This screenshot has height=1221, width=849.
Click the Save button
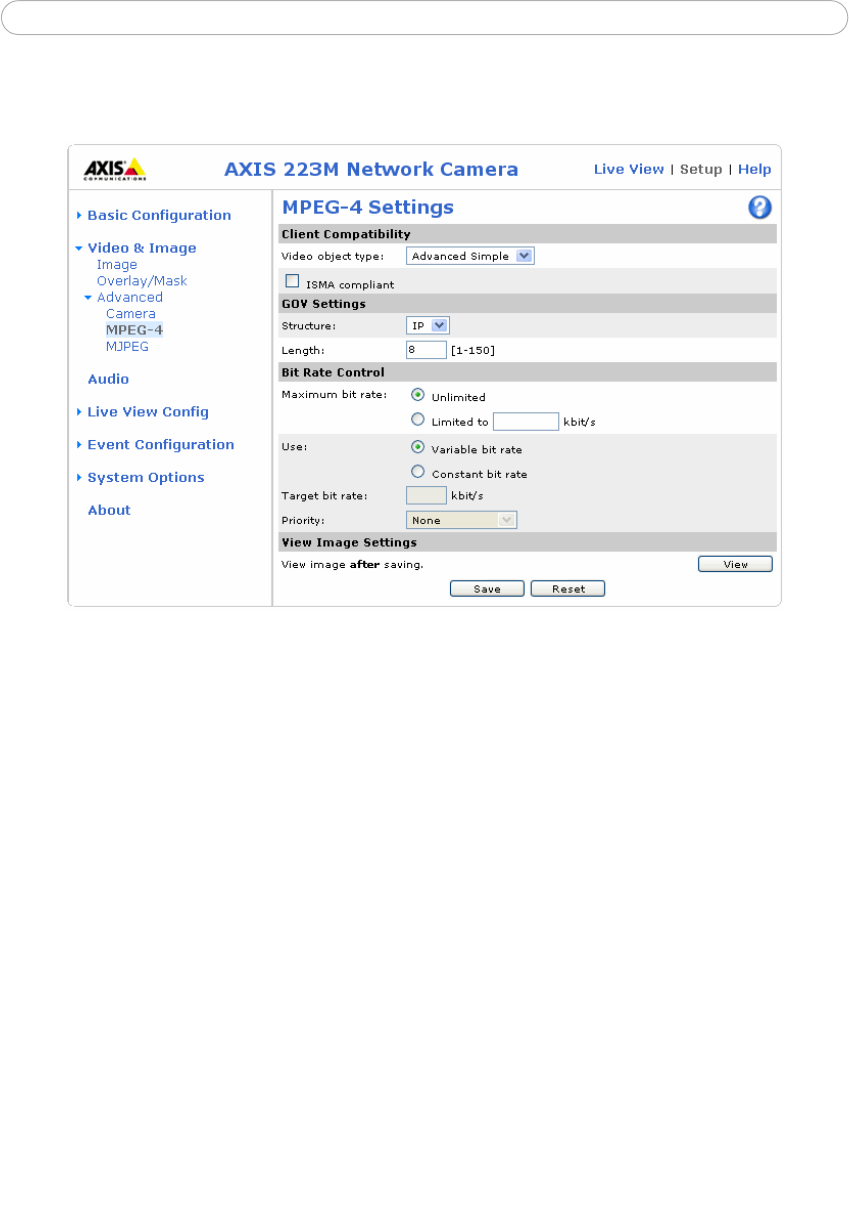pos(487,589)
